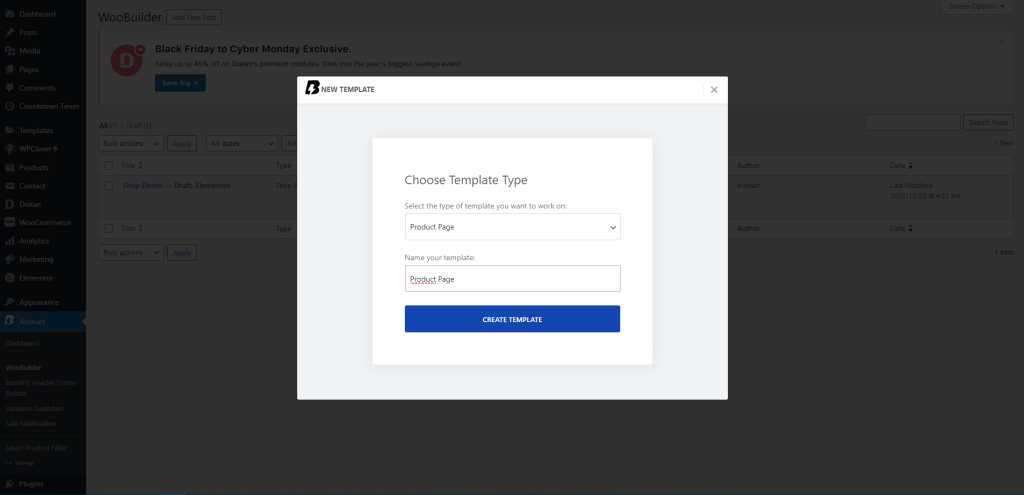Viewport: 1024px width, 495px height.
Task: Filter posts by Draft link
Action: tap(138, 125)
